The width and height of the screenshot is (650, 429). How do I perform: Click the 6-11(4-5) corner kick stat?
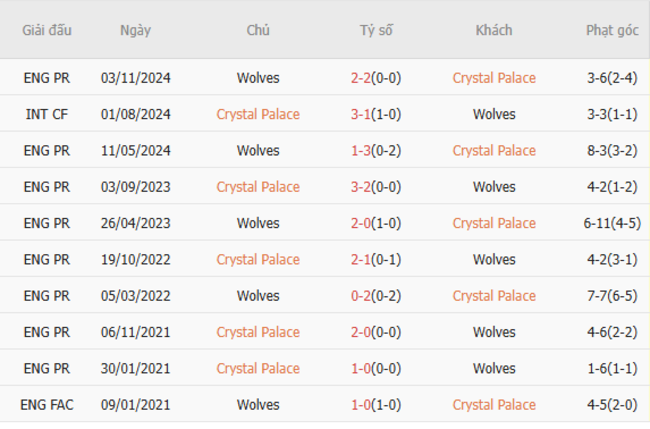[x=612, y=223]
